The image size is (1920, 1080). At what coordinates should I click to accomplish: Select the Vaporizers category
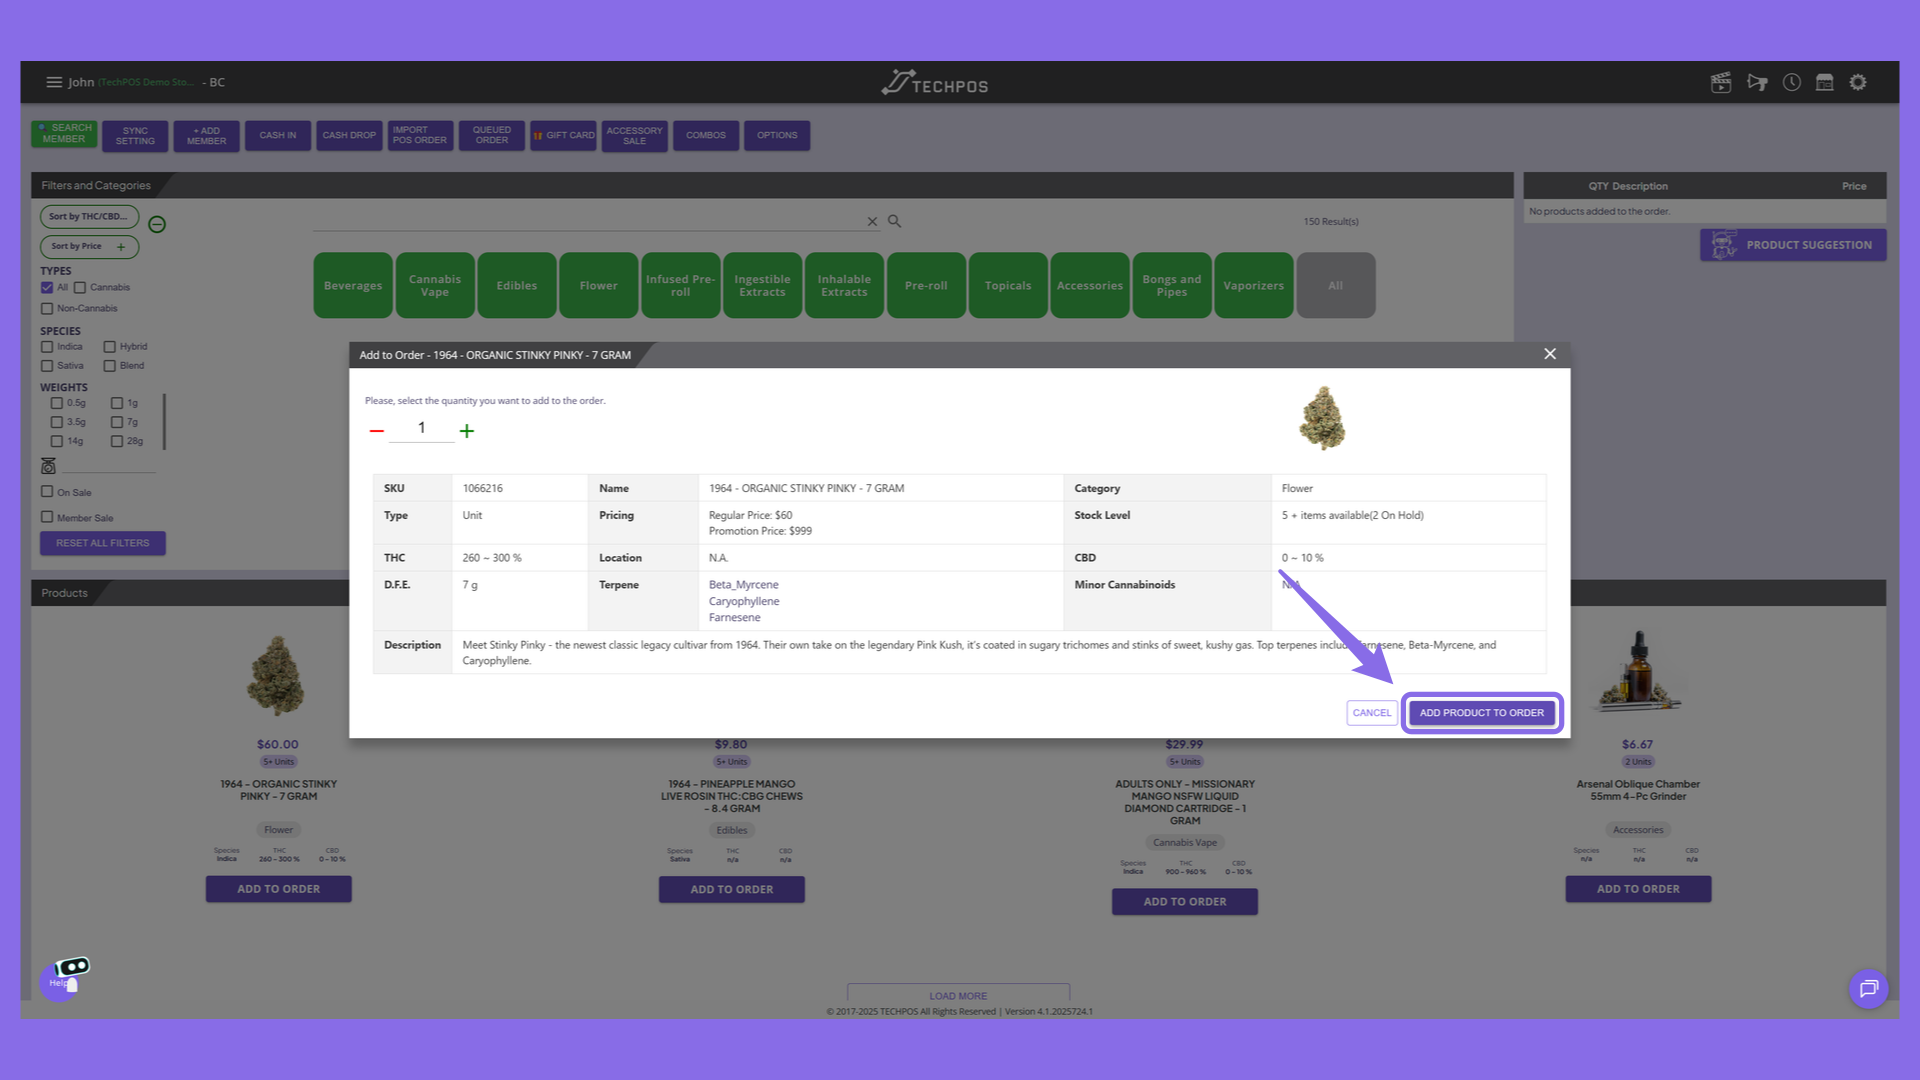1254,286
